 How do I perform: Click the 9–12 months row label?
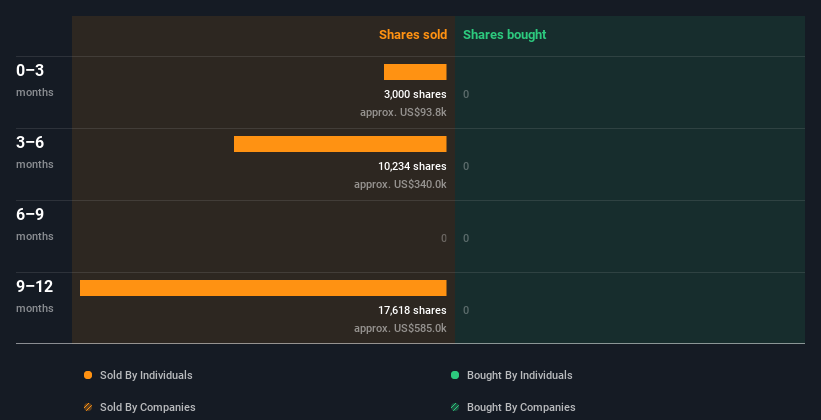click(35, 296)
